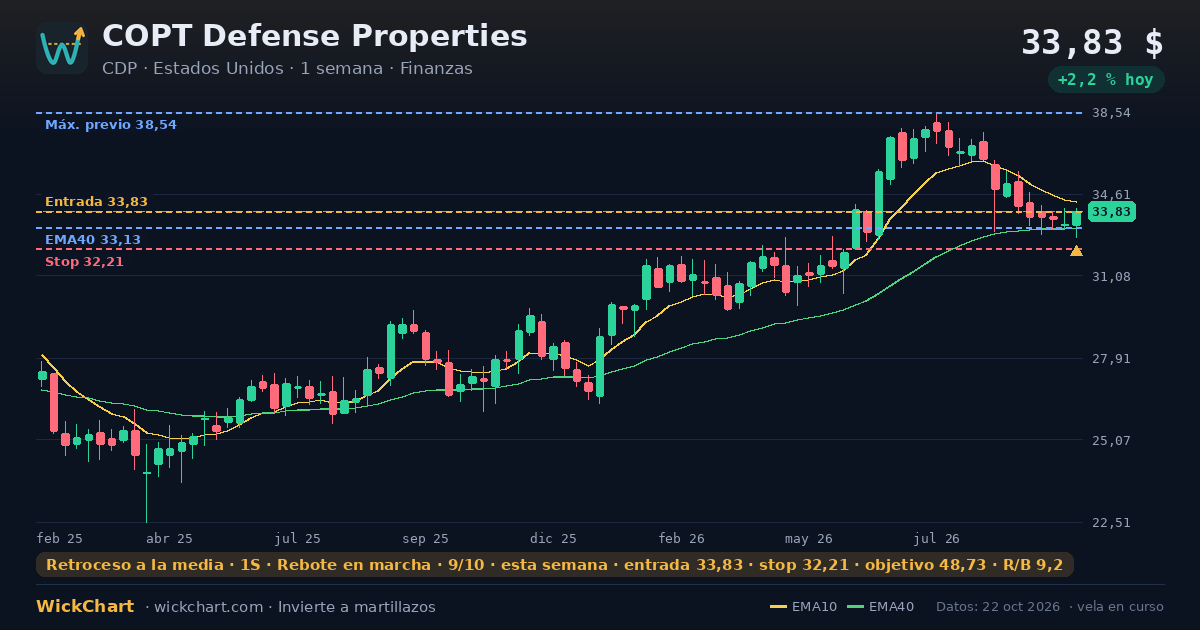Click the Datos: 22 oct 2026 text
1200x630 pixels.
pos(999,607)
